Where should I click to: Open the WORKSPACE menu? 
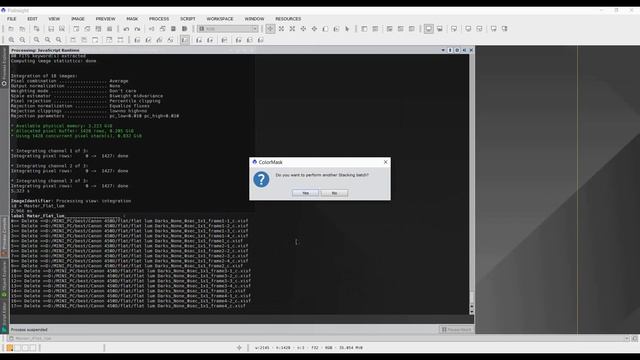pos(220,19)
